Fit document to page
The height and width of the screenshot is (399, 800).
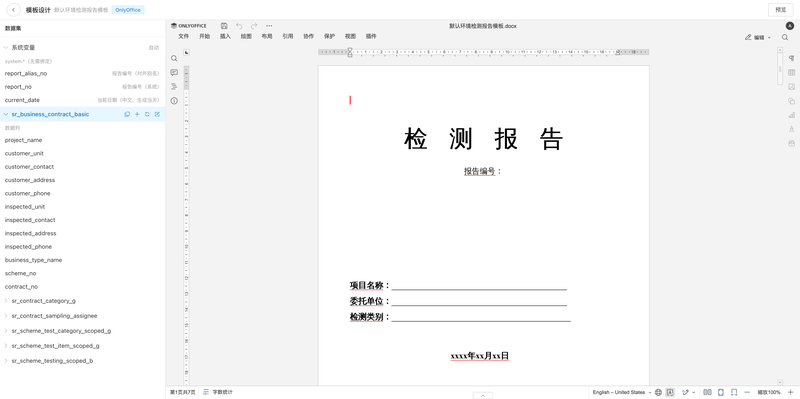click(720, 392)
